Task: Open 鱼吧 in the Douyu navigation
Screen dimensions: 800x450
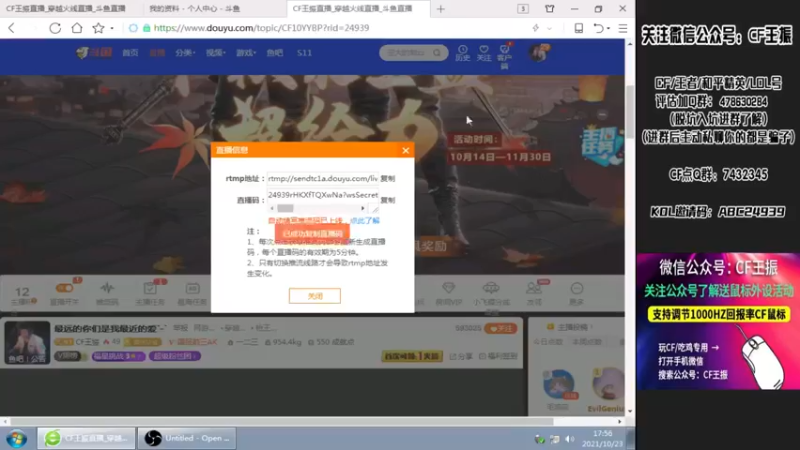Action: [x=274, y=53]
